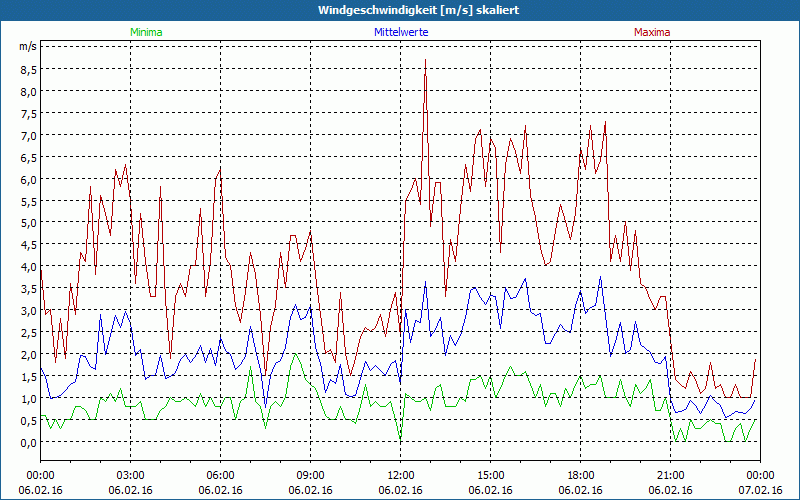Click the 0,0 y-axis label
800x500 pixels.
click(28, 442)
